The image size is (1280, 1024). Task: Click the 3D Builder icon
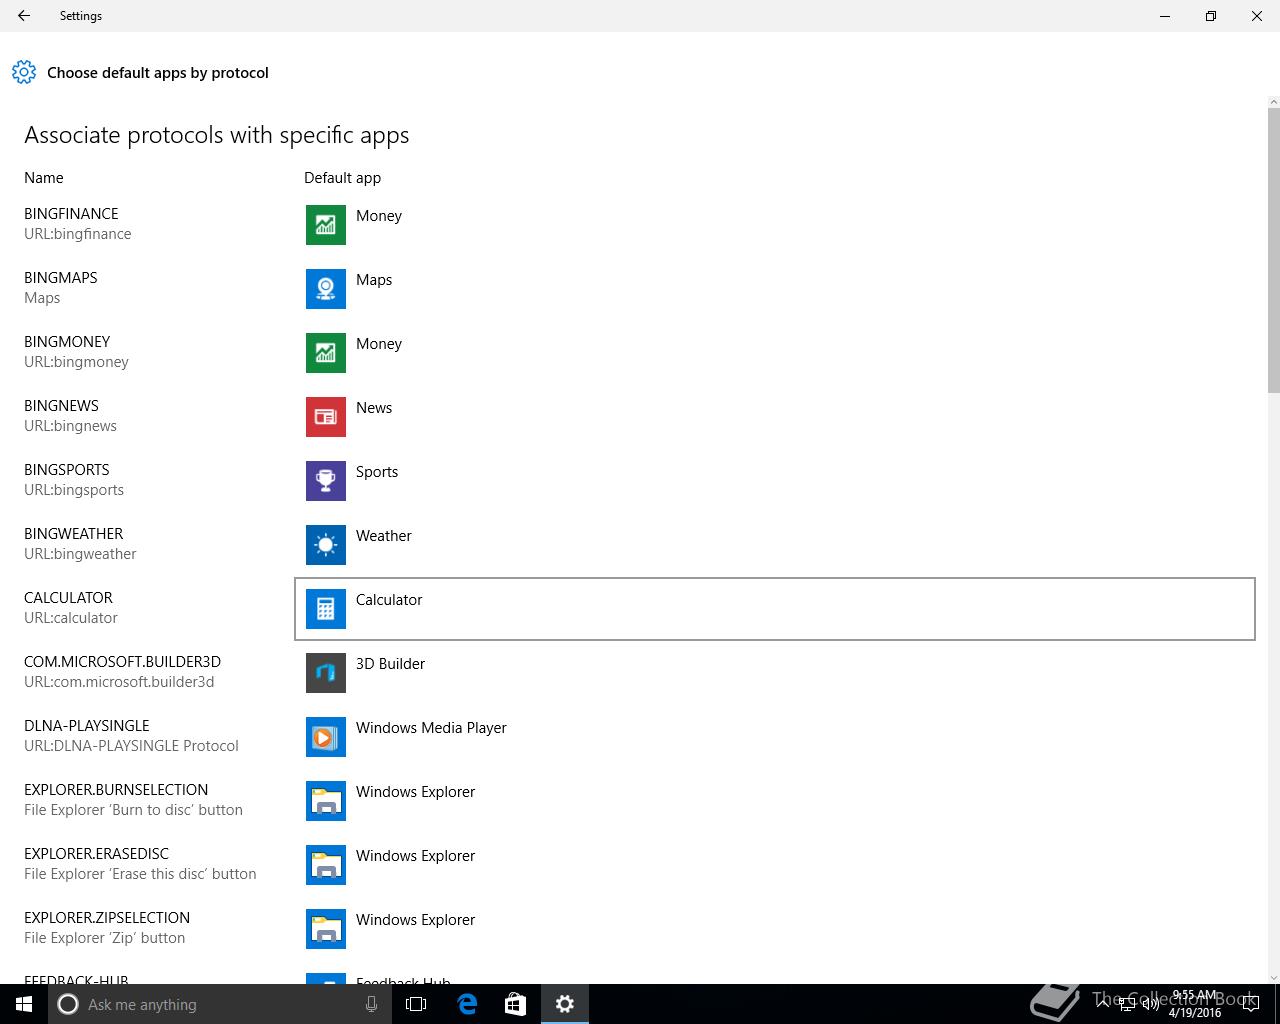click(x=326, y=673)
